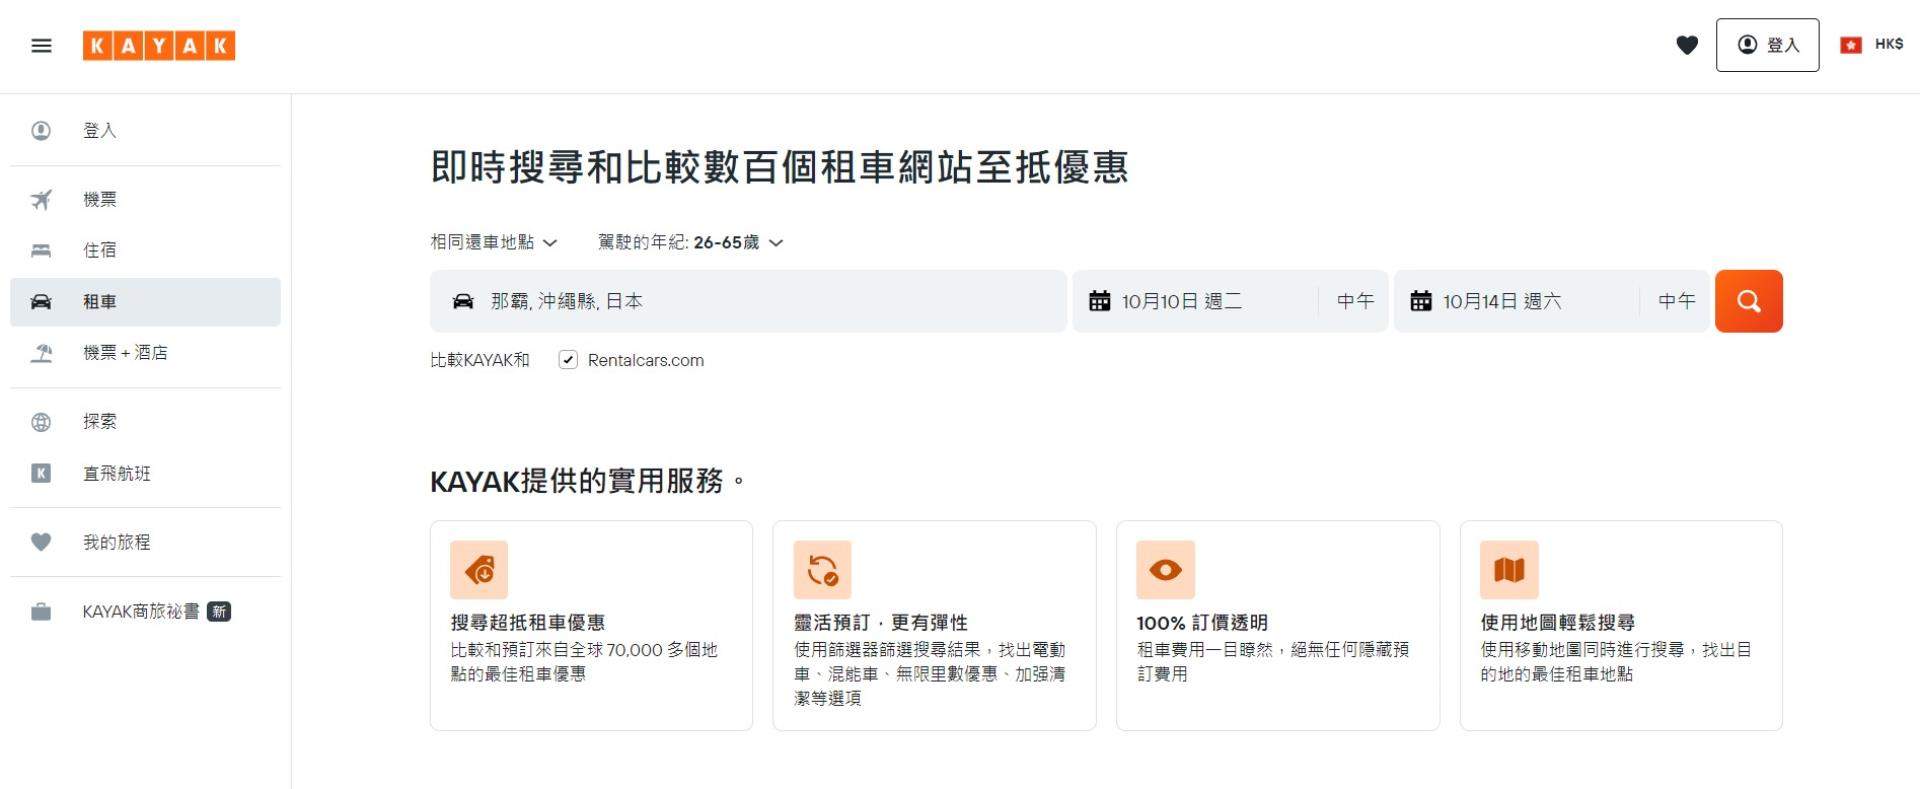Toggle the Rentalcars.com compare checkbox
This screenshot has height=789, width=1920.
tap(568, 360)
